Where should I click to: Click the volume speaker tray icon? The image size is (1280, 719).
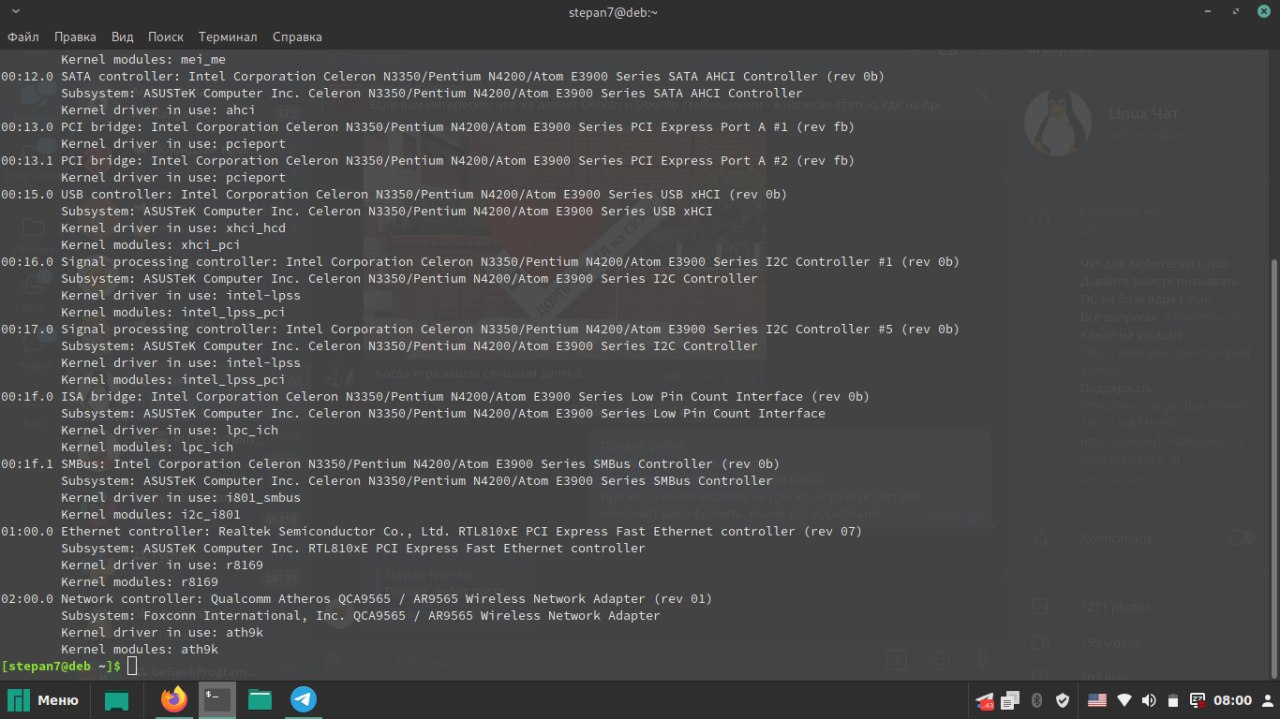(x=1149, y=700)
